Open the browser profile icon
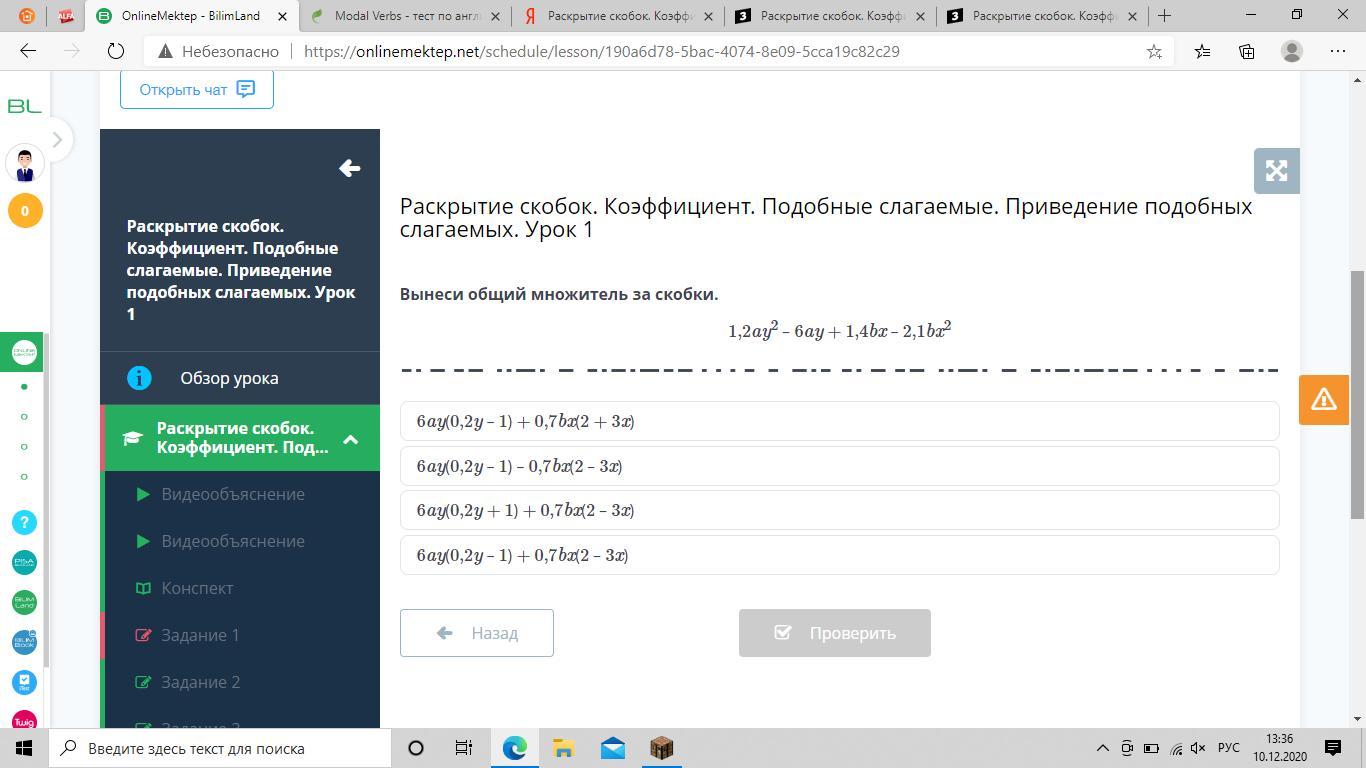This screenshot has height=768, width=1366. pyautogui.click(x=1292, y=51)
